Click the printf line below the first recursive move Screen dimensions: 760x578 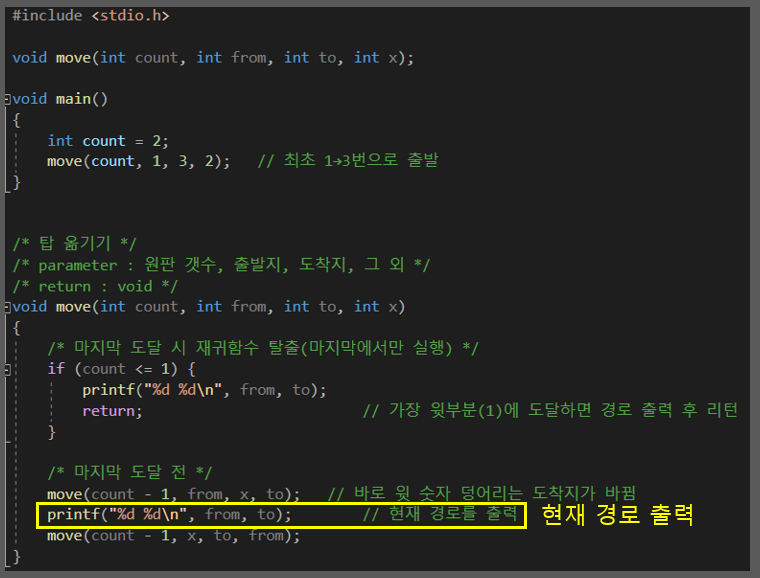[x=169, y=515]
